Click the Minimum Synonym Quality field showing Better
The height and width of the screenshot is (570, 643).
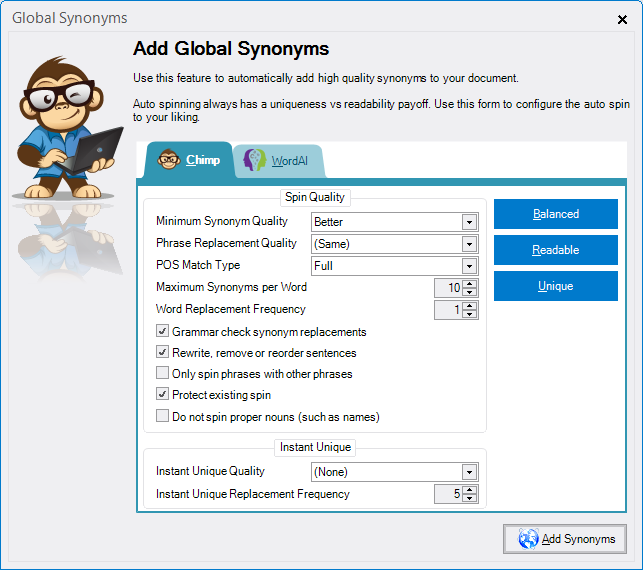click(394, 222)
